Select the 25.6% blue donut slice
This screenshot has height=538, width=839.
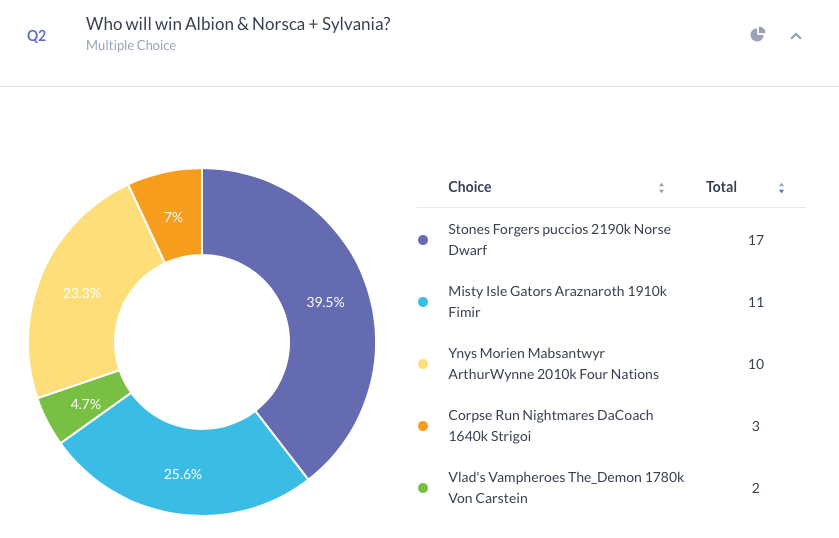[183, 473]
